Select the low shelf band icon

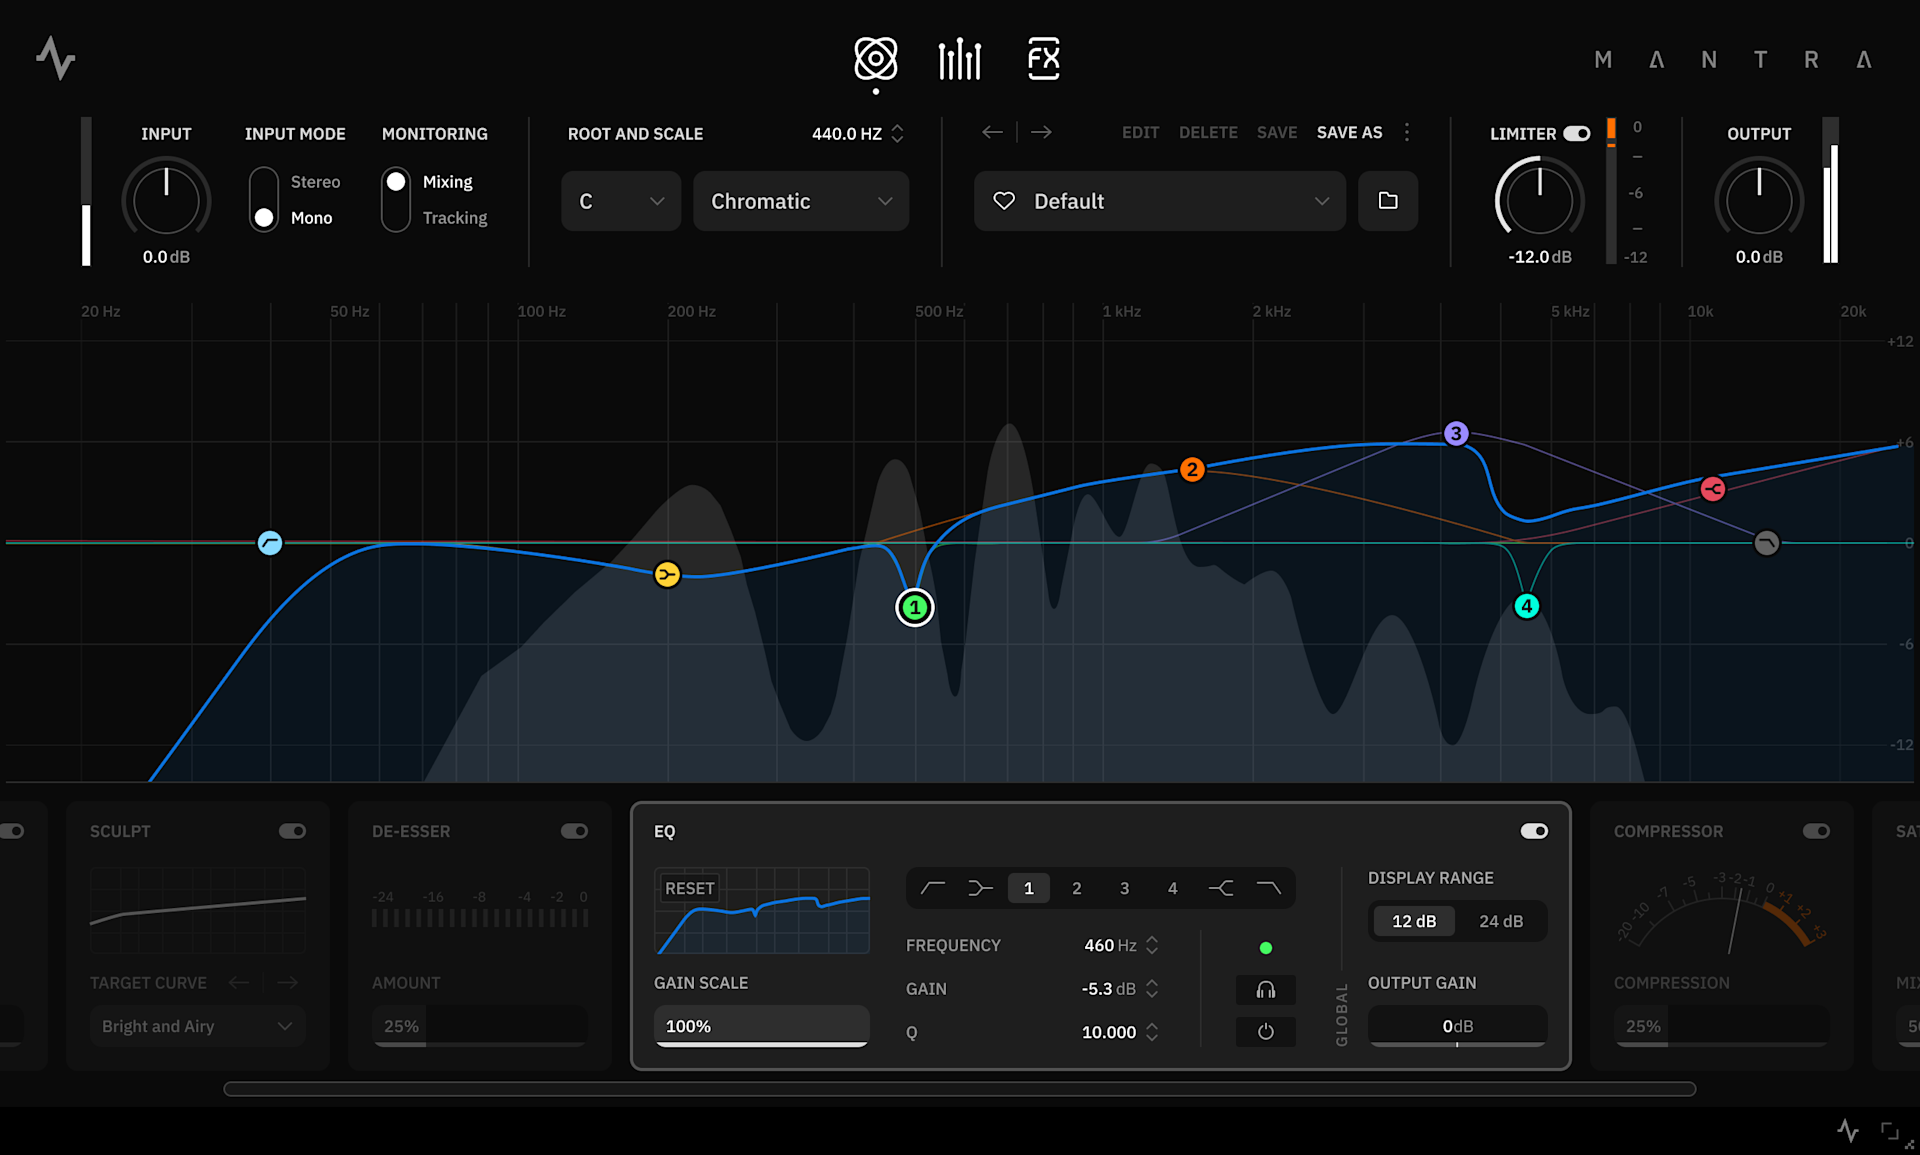pyautogui.click(x=980, y=888)
